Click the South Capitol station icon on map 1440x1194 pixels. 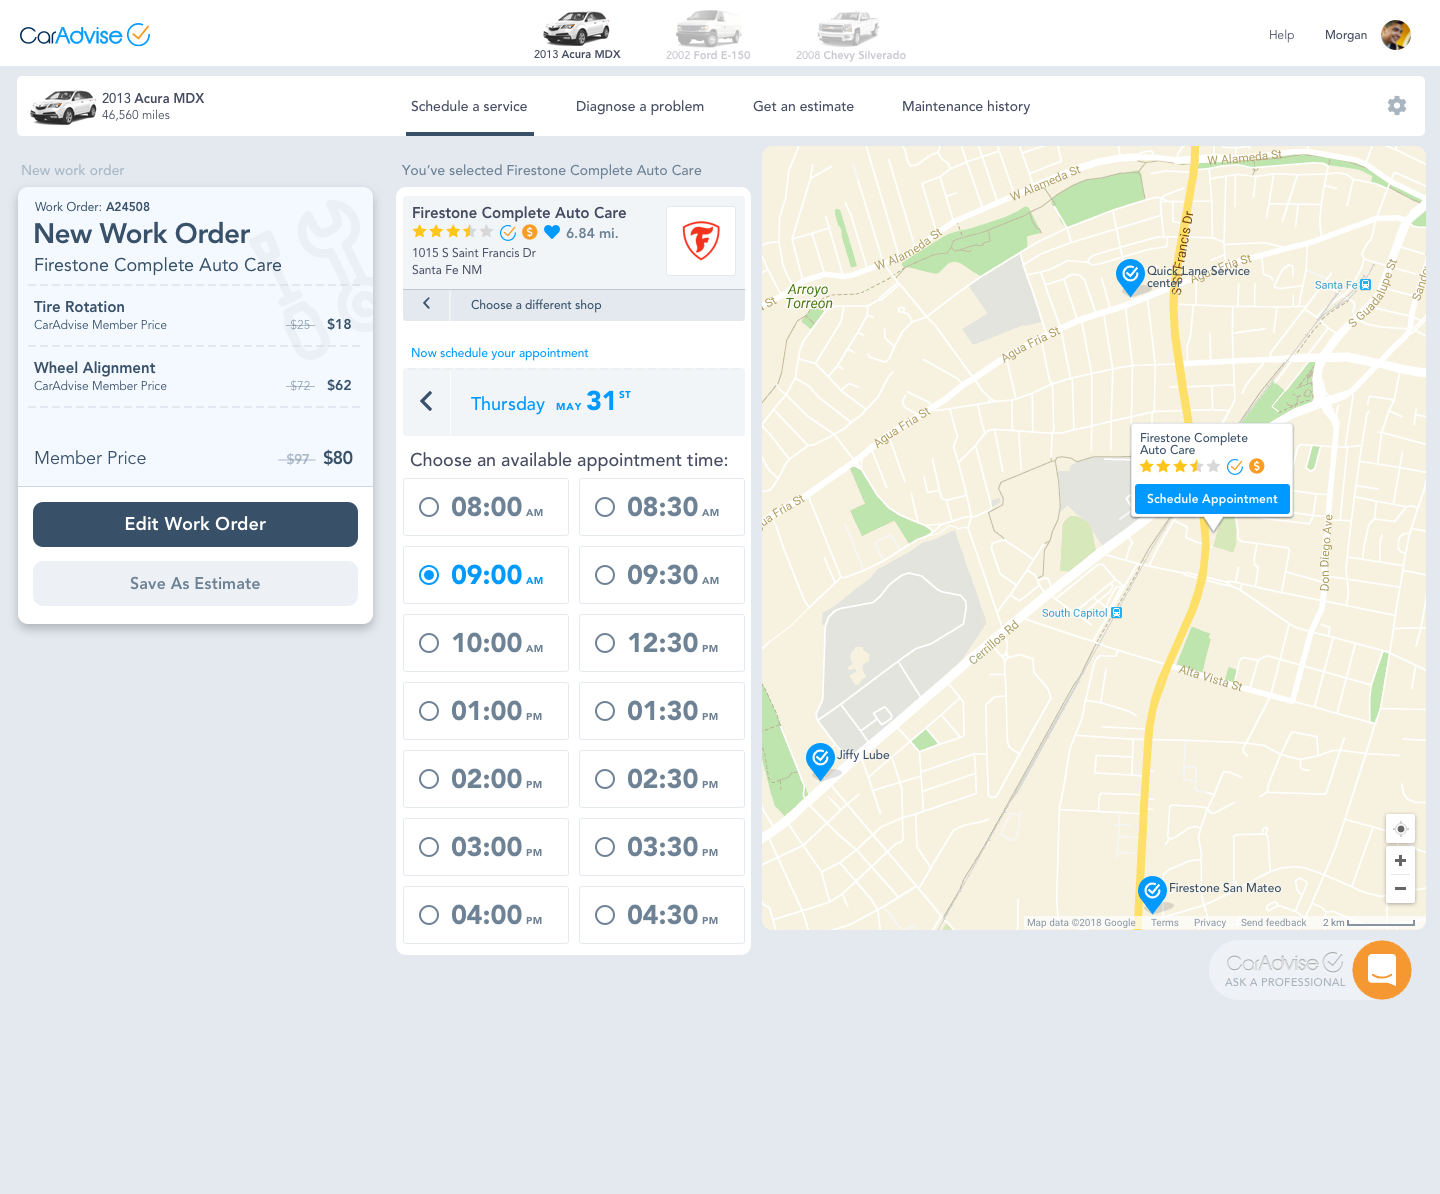coord(1117,613)
